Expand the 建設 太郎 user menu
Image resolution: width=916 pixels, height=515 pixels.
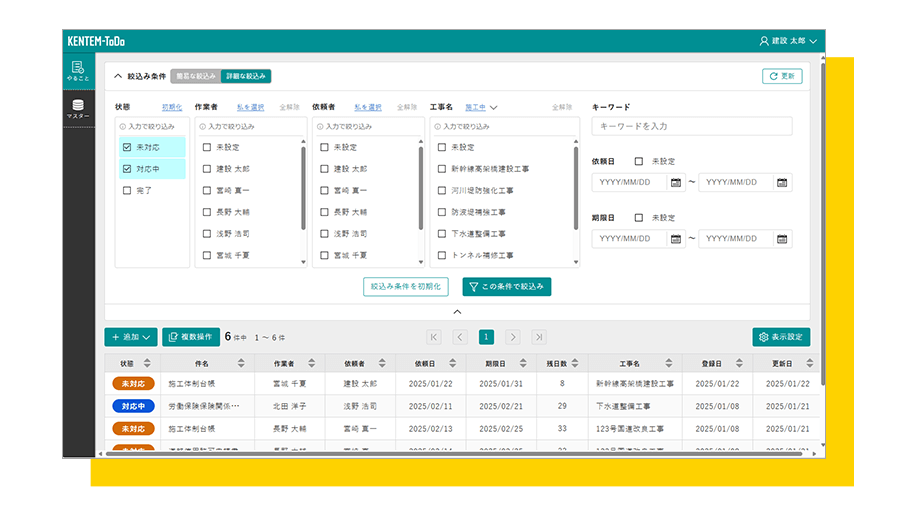788,41
